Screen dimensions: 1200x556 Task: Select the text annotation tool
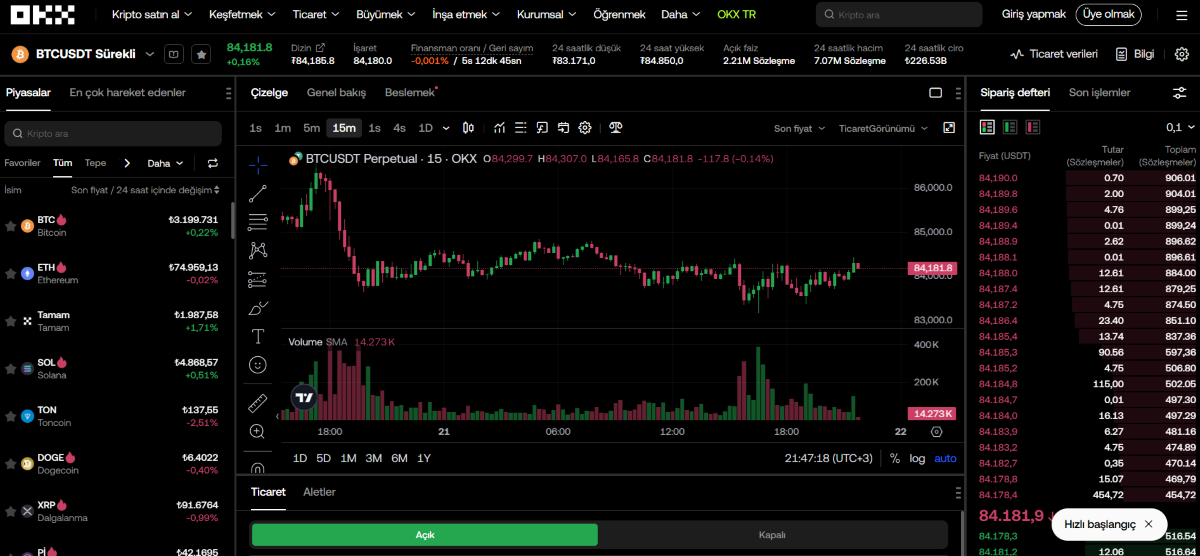tap(257, 336)
